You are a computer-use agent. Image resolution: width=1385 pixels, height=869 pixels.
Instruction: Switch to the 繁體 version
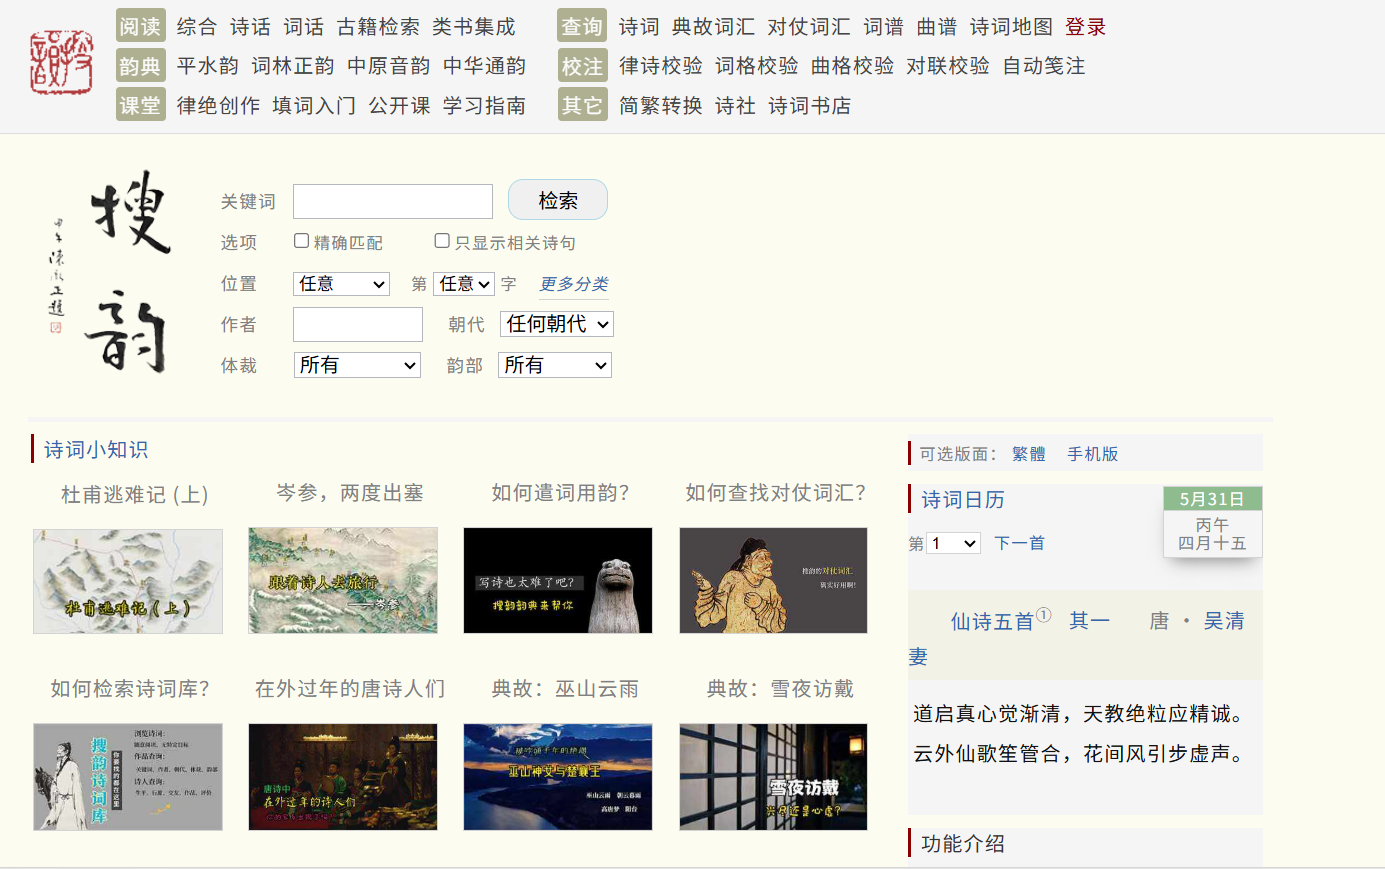(x=1029, y=454)
